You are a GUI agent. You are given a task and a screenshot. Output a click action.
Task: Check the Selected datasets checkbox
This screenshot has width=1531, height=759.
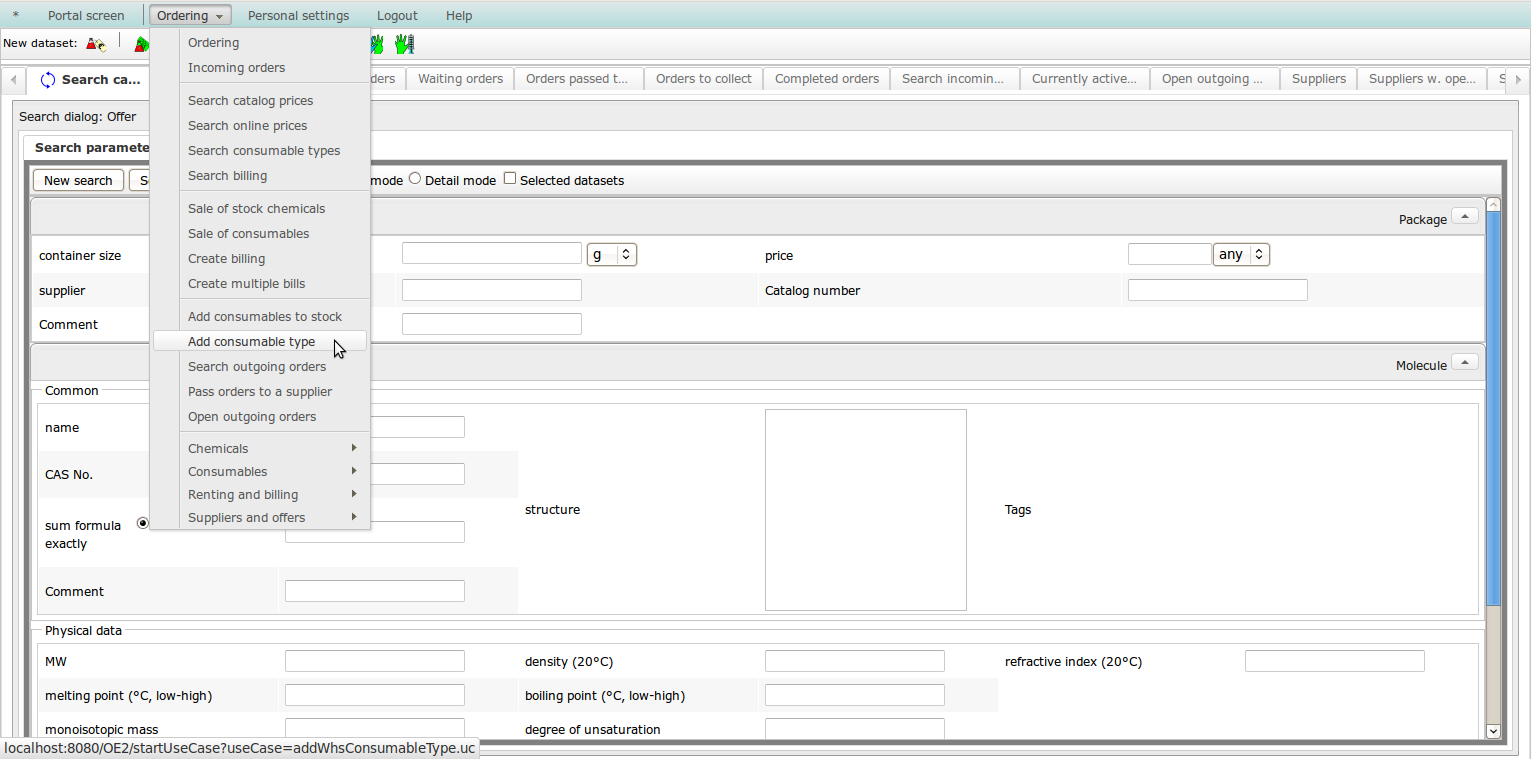click(x=510, y=179)
